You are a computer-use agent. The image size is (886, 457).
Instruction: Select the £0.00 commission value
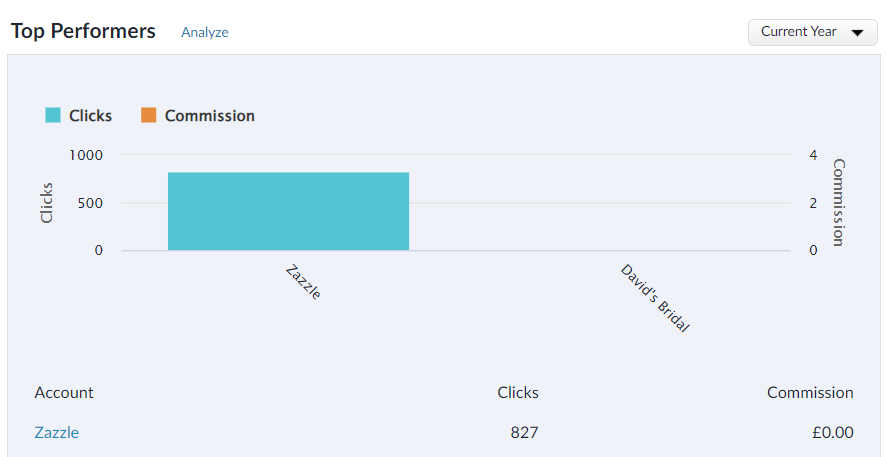click(x=833, y=433)
